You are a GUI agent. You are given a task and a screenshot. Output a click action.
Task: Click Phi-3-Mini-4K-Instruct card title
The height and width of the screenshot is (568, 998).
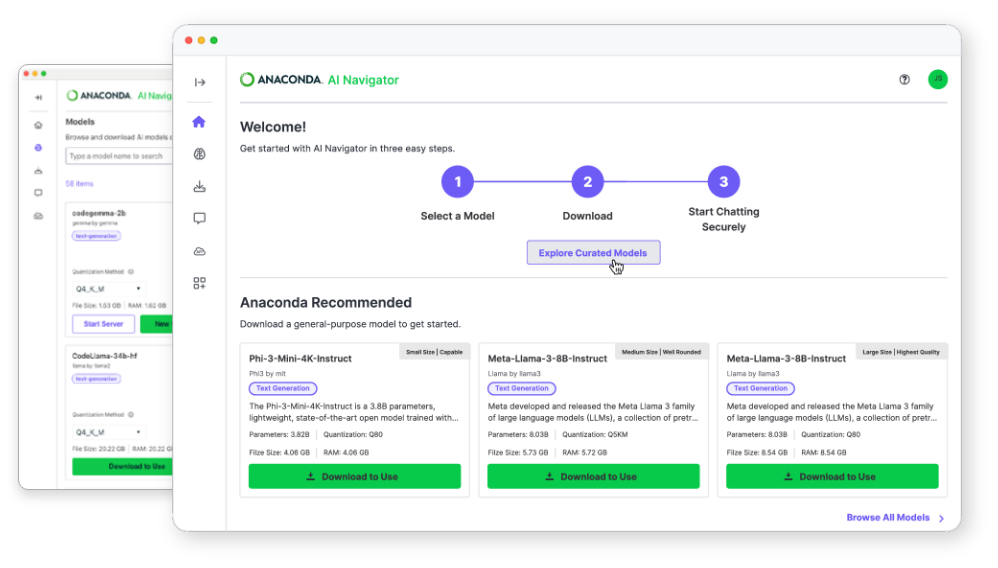pos(300,359)
